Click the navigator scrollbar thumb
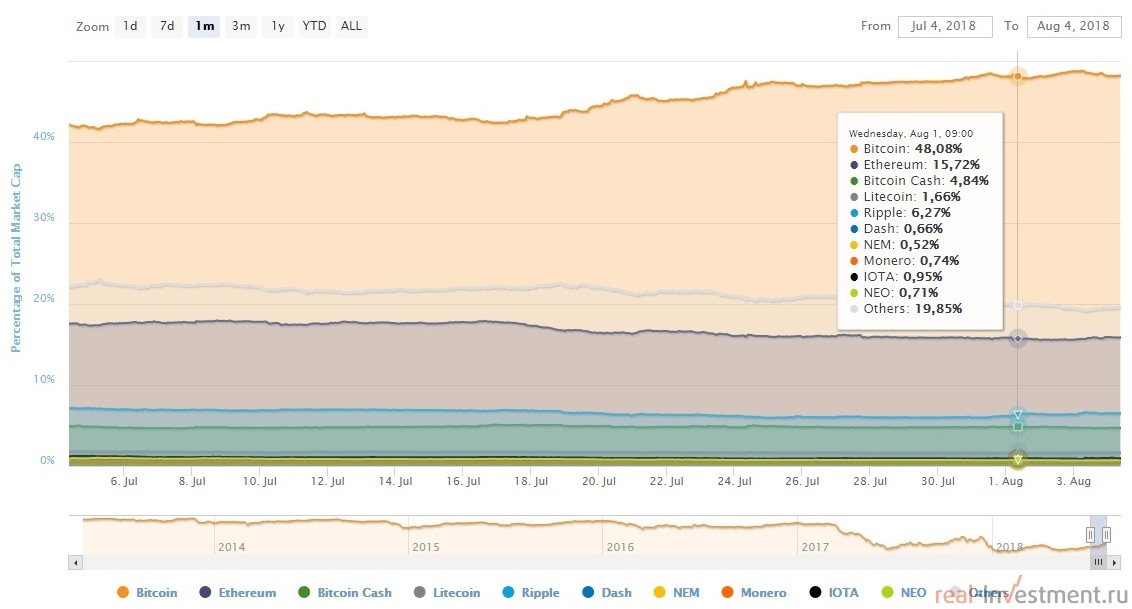The width and height of the screenshot is (1132, 609). [1098, 562]
